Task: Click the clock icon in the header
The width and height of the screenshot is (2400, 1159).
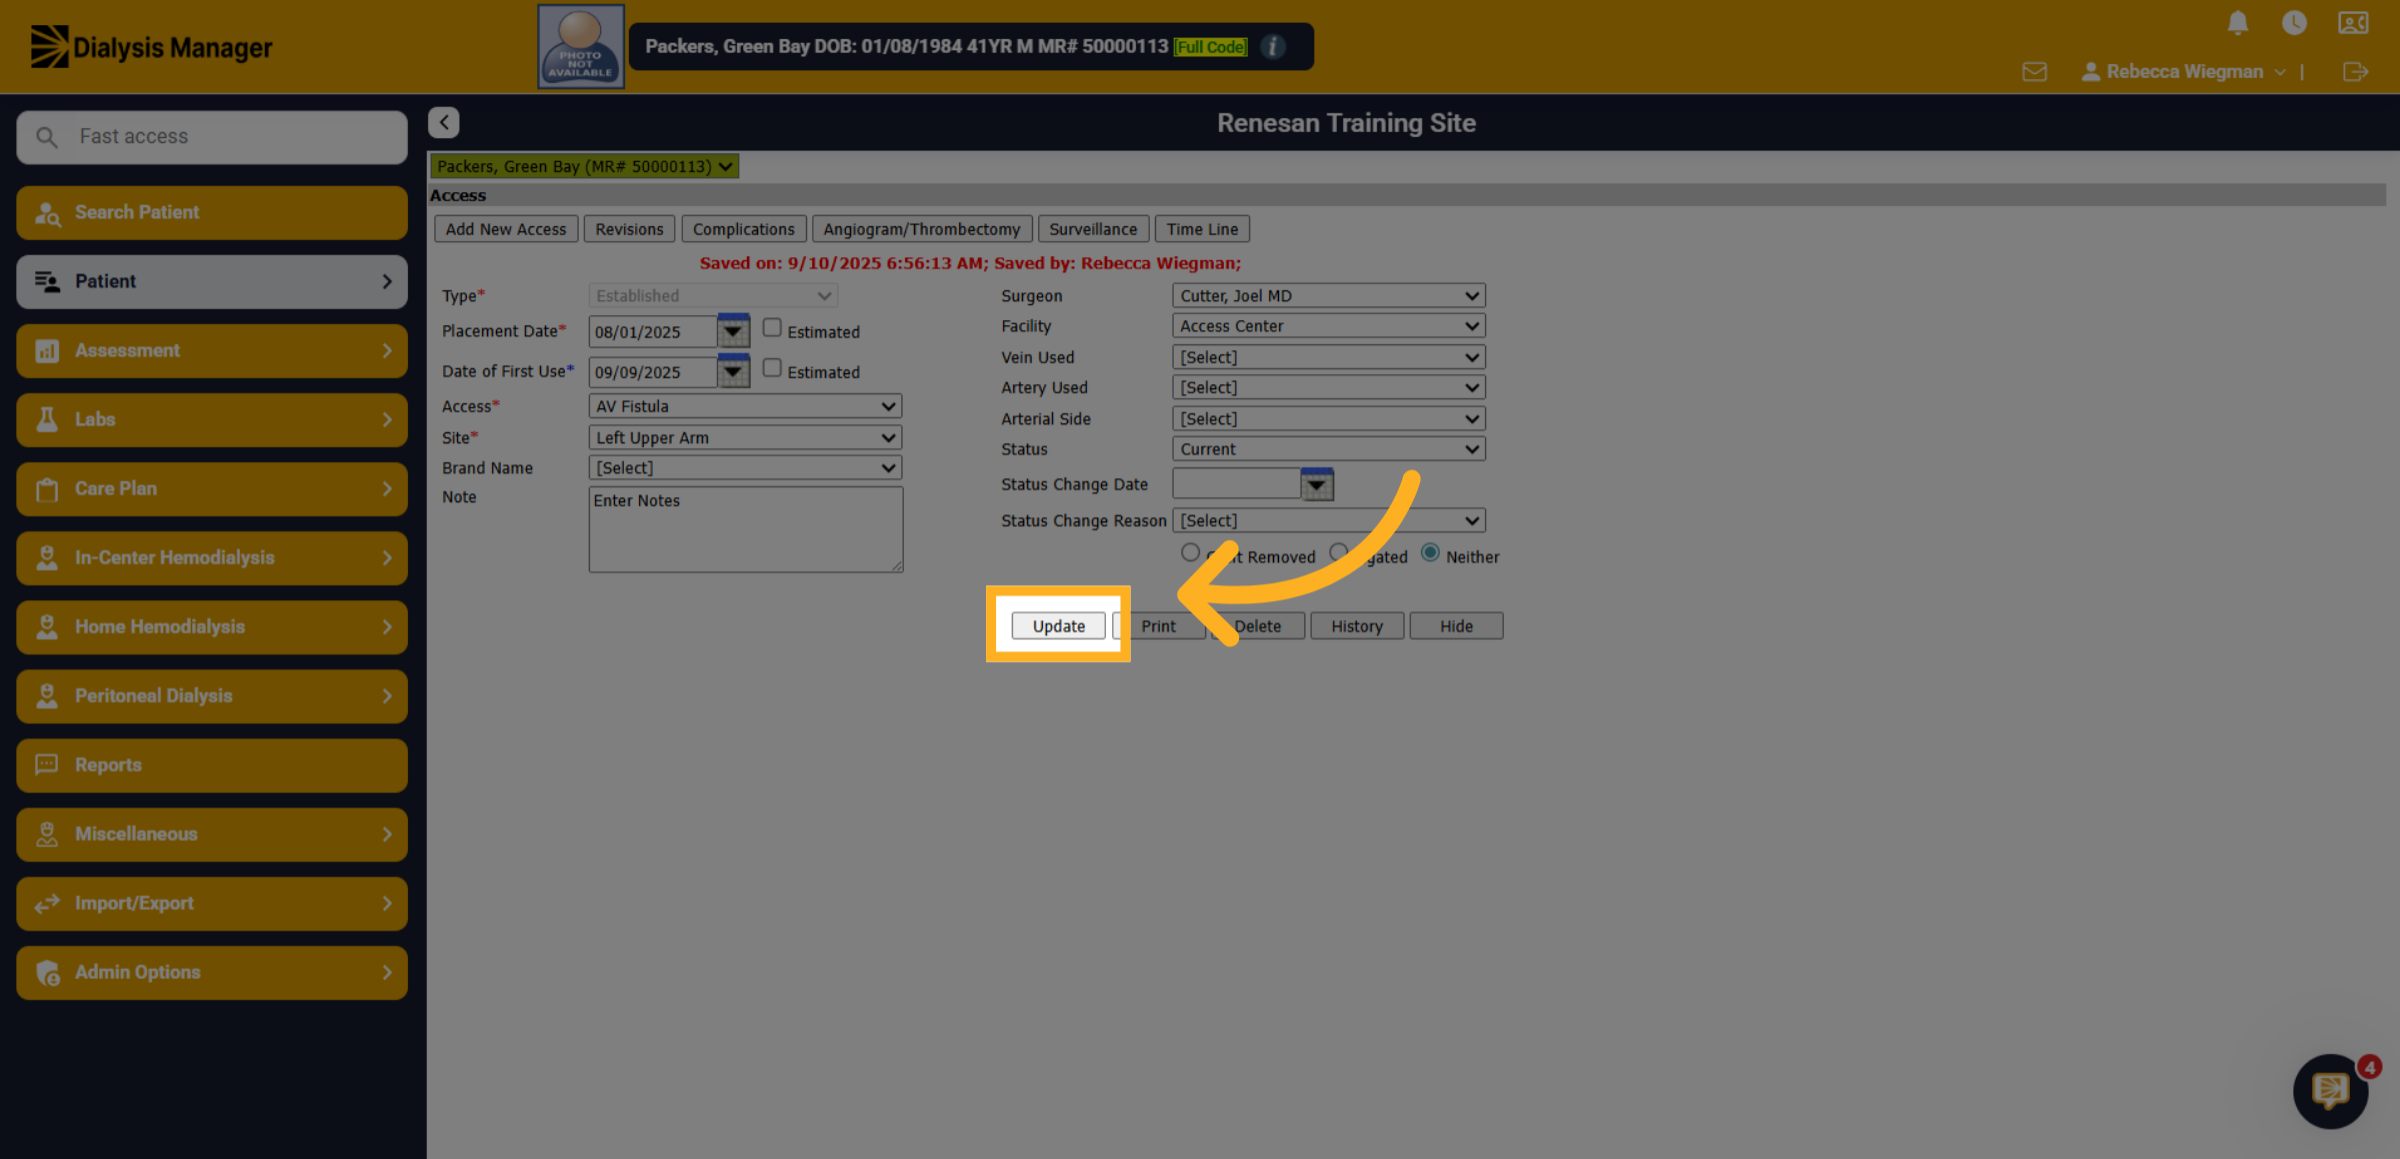Action: 2294,23
